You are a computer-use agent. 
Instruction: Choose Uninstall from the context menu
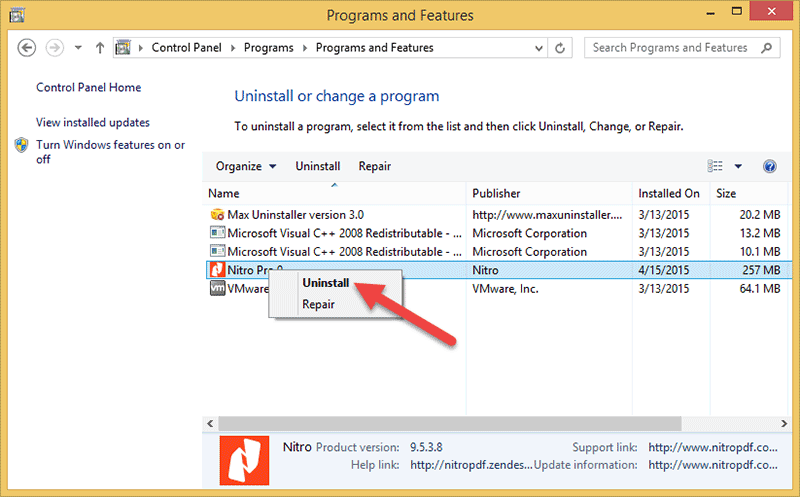(325, 283)
